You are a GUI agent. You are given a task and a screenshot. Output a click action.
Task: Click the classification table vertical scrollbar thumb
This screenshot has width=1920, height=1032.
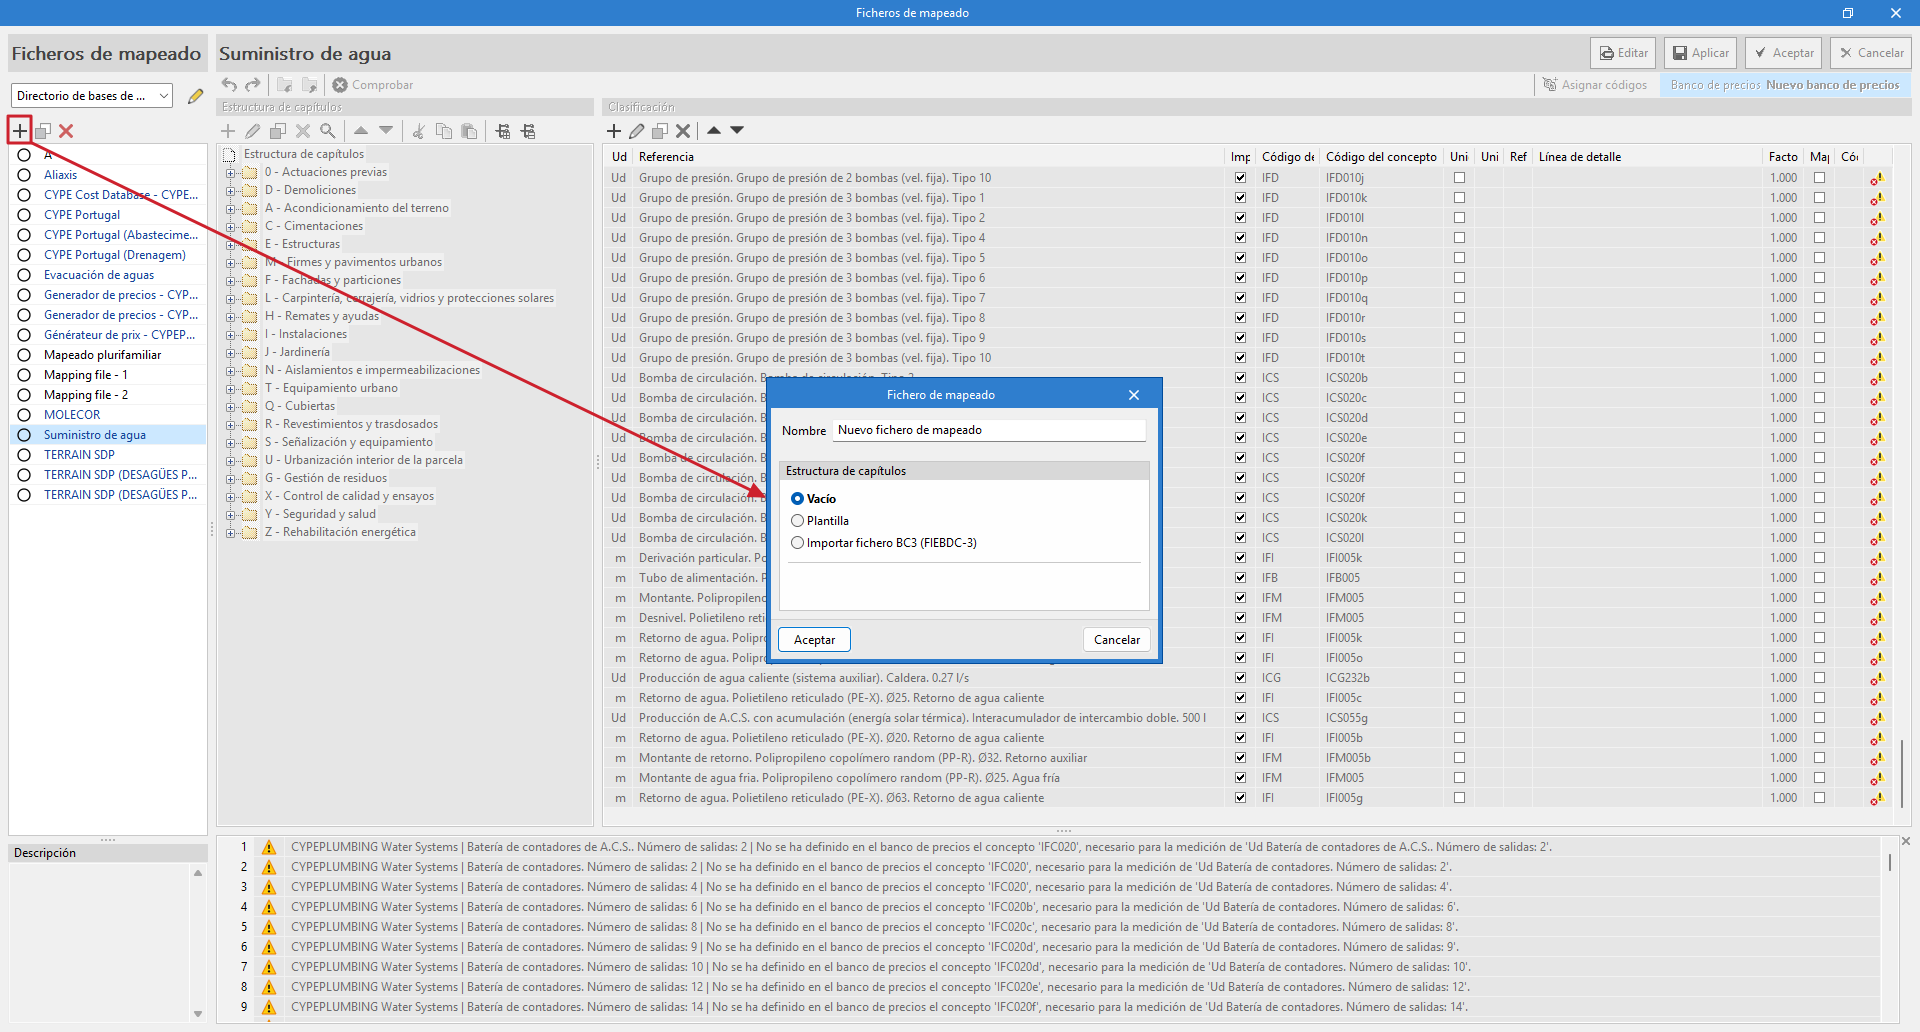(x=1901, y=772)
